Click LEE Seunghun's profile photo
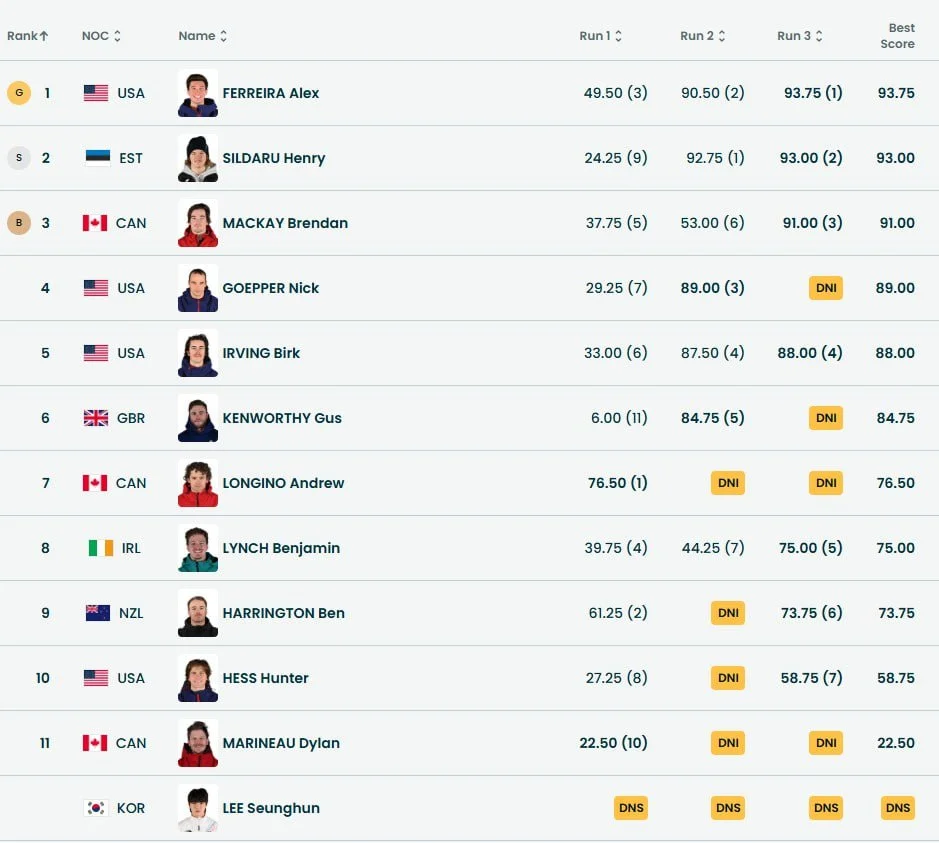939x843 pixels. (x=198, y=808)
